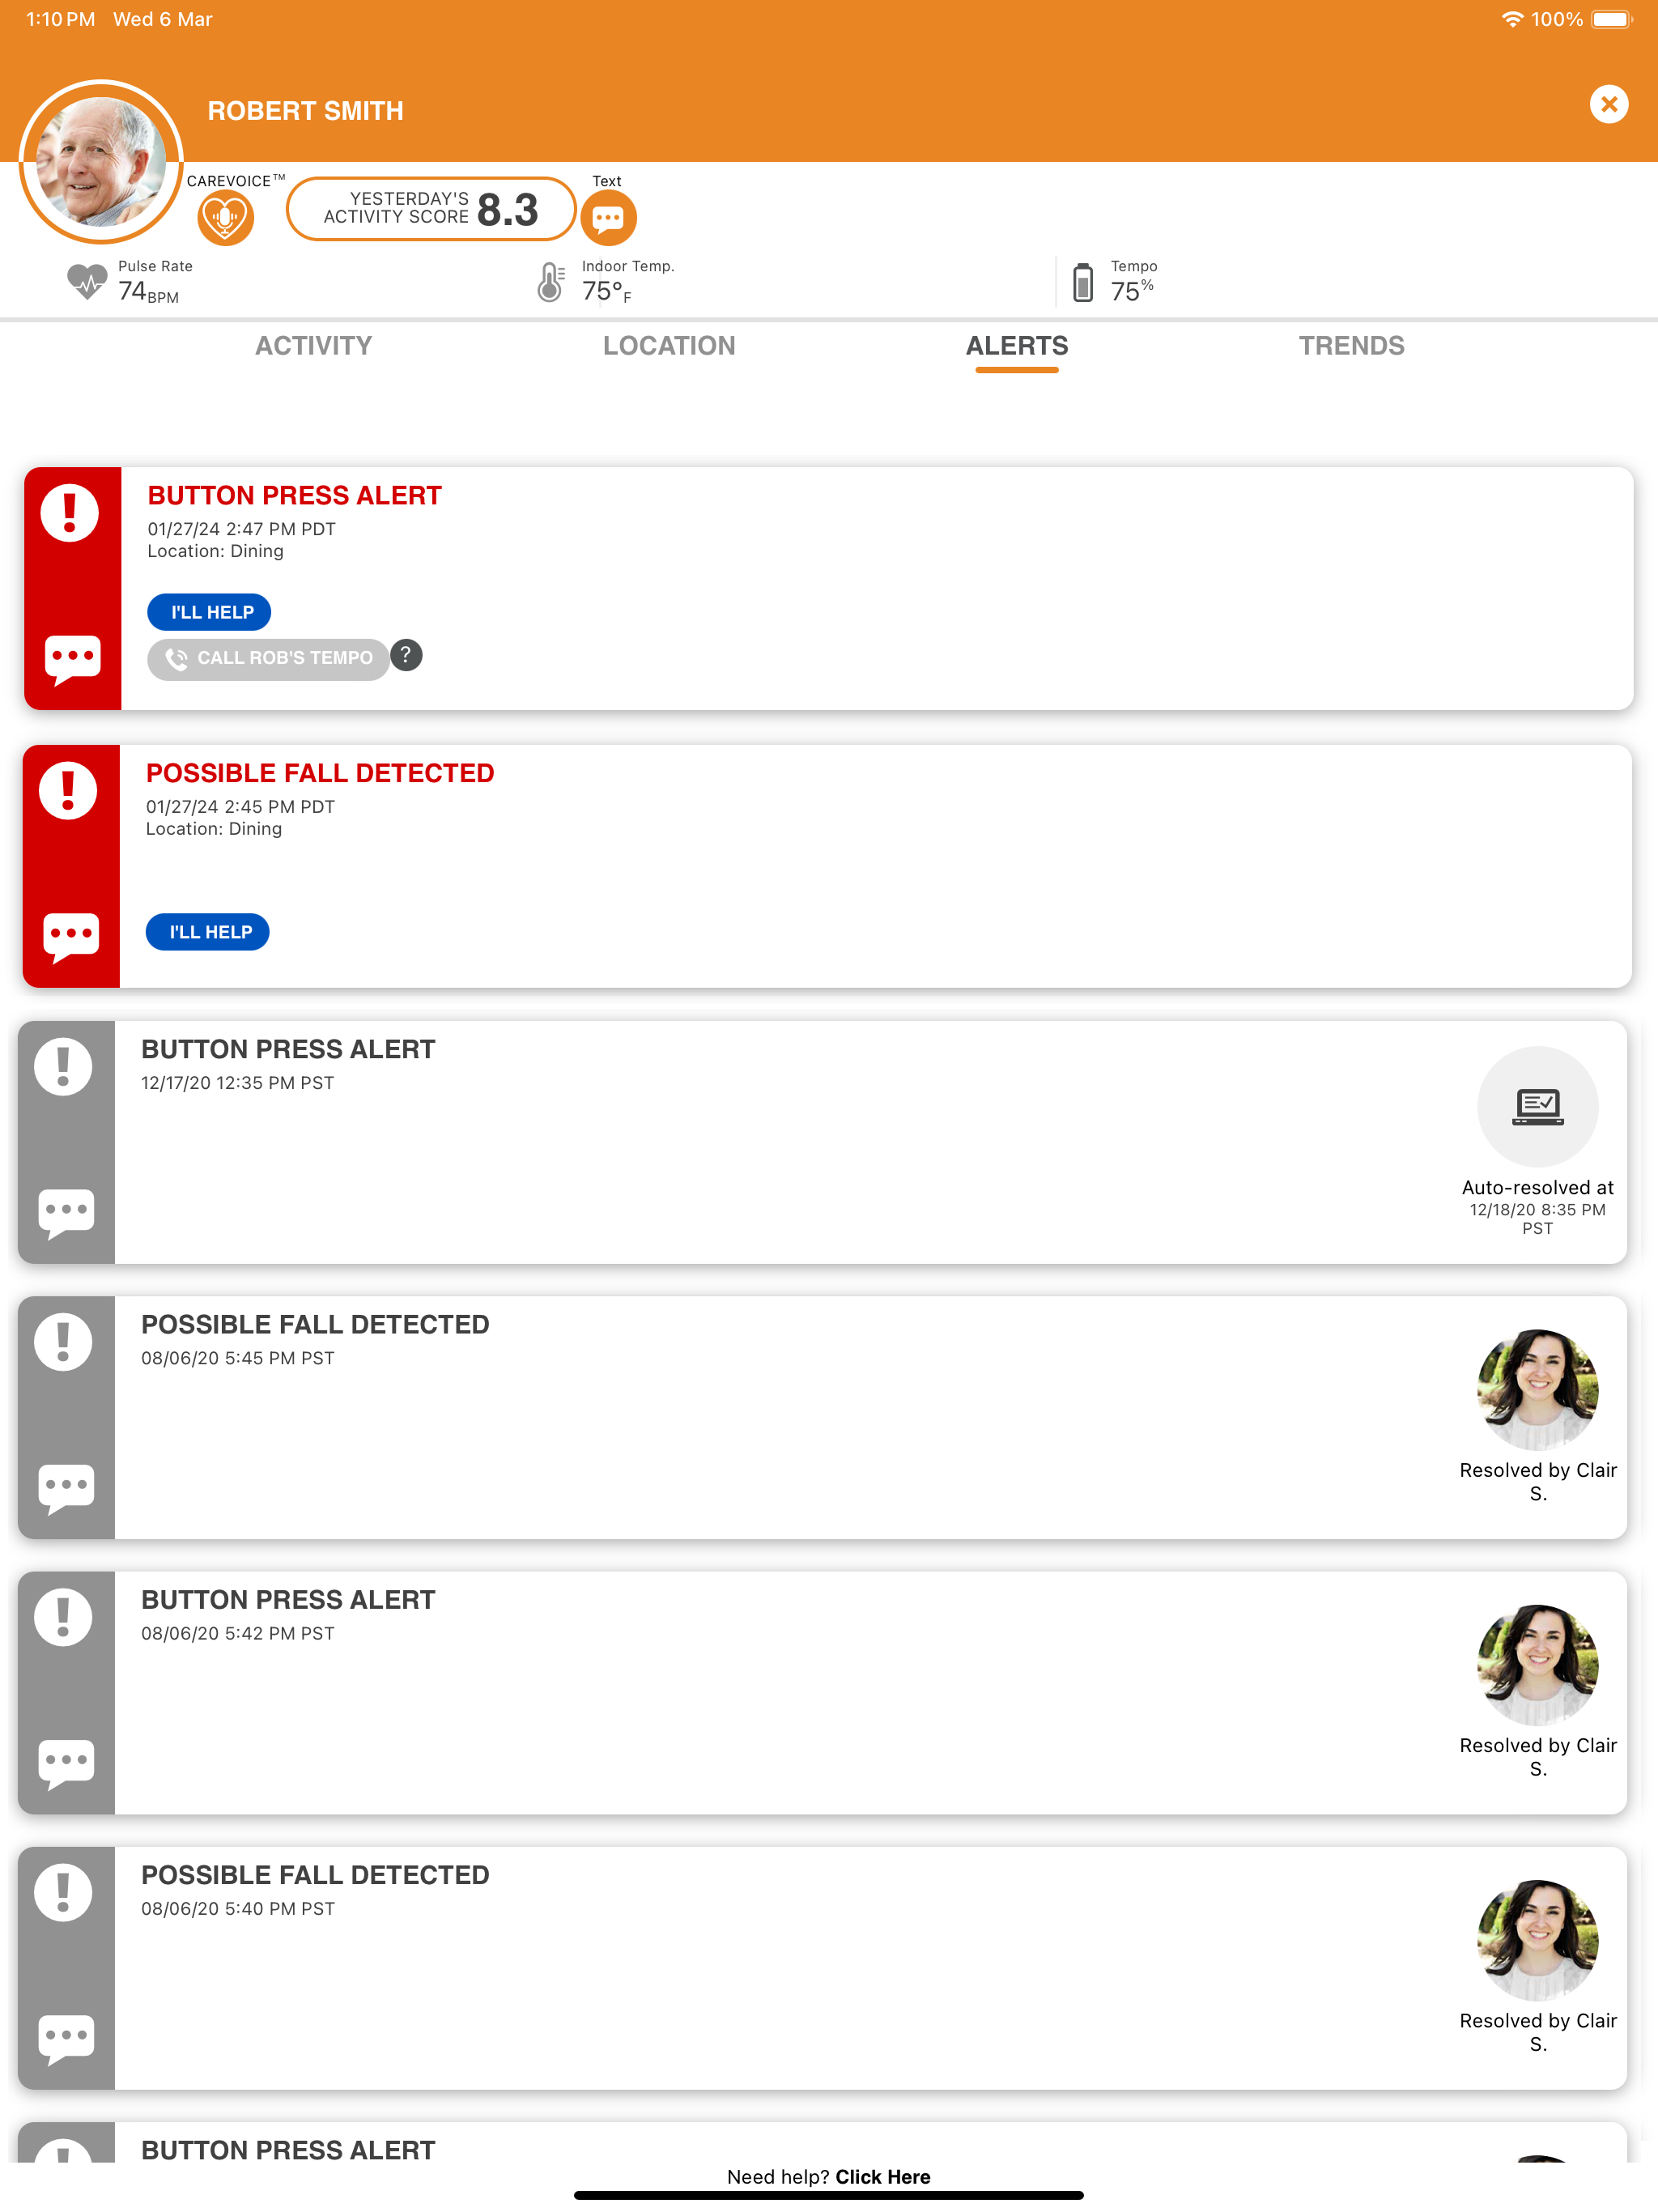Viewport: 1658px width, 2212px height.
Task: Open chat bubble on 08/06/20 5:42 PM alert
Action: point(66,1764)
